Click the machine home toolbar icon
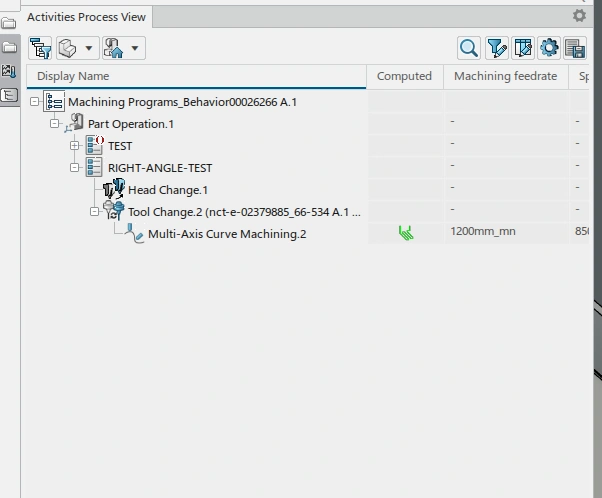Viewport: 602px width, 498px height. click(113, 48)
